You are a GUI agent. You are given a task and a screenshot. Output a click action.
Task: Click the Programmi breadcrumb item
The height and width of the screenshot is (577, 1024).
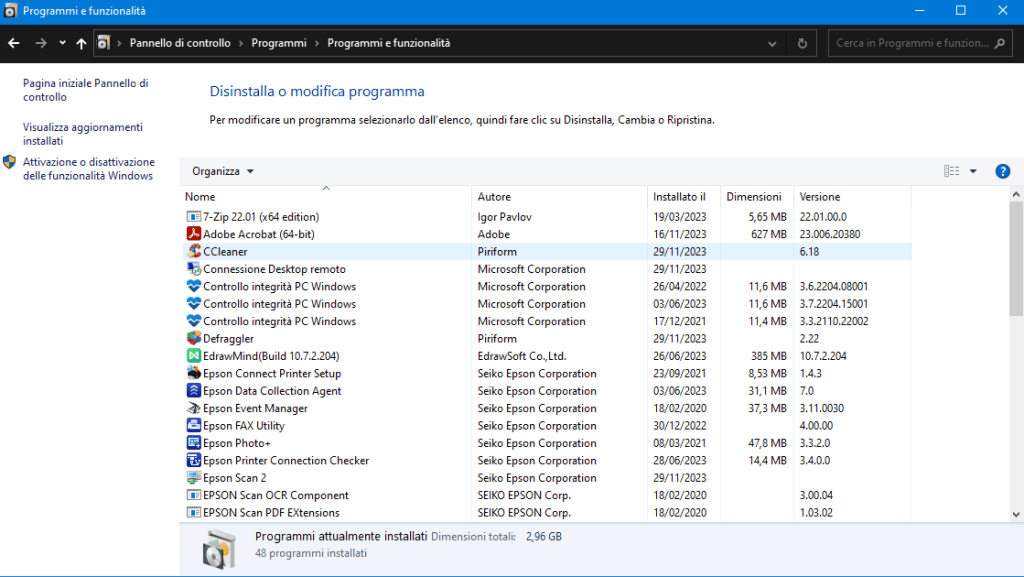[x=279, y=43]
